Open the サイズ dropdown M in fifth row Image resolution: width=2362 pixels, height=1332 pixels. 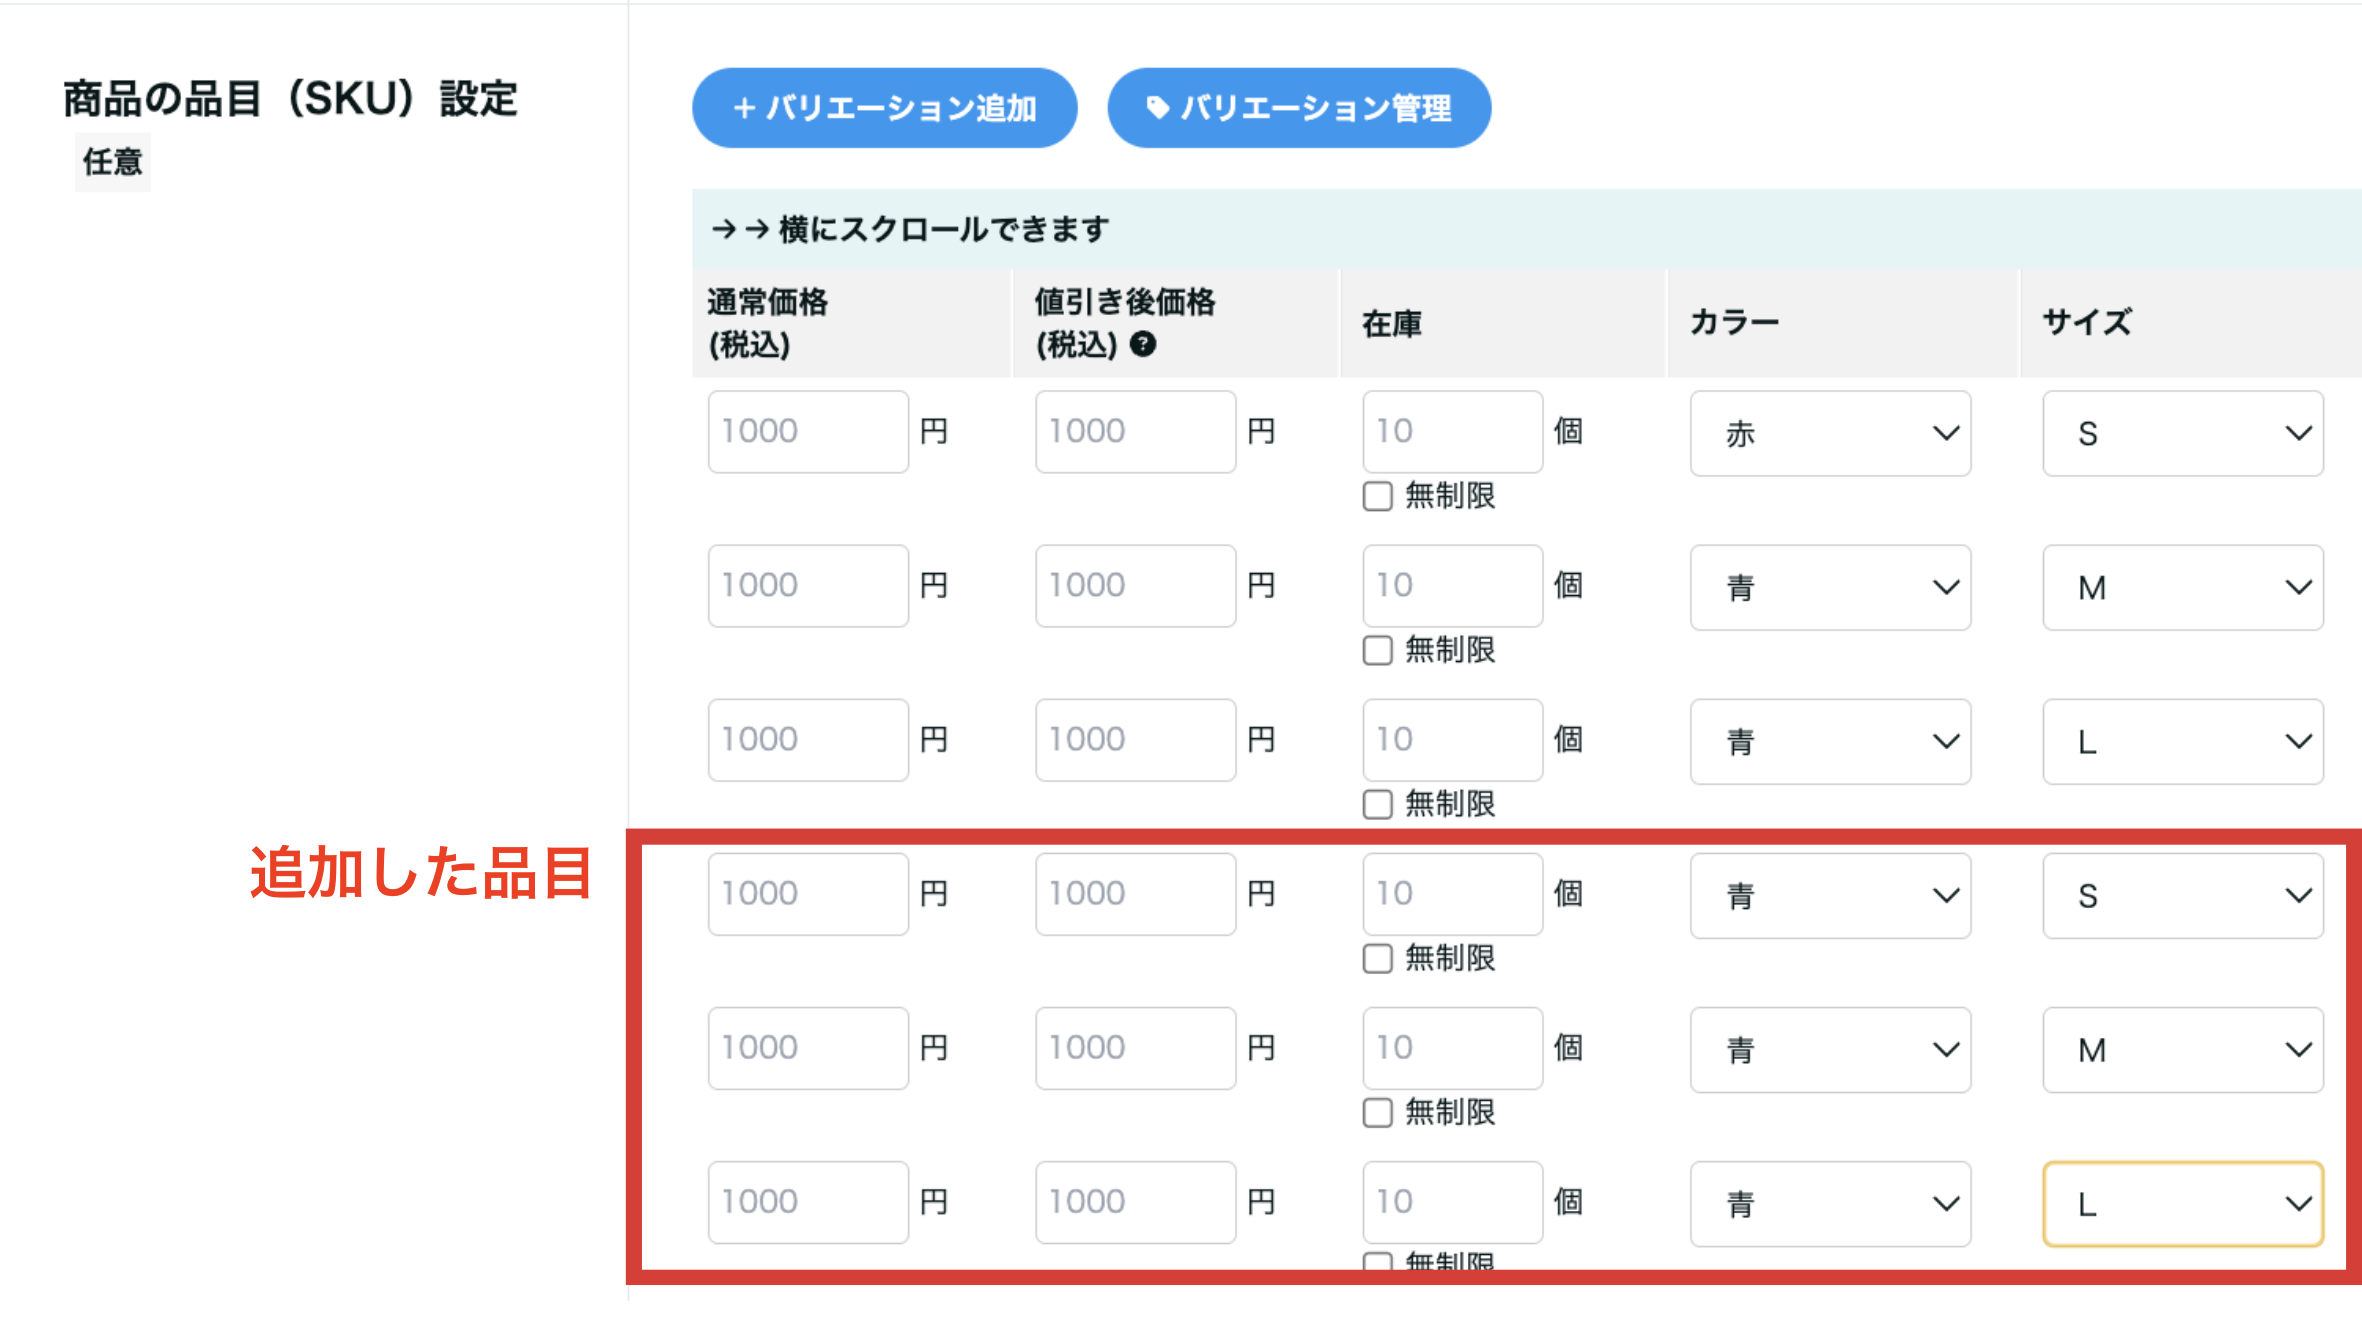(x=2183, y=1049)
